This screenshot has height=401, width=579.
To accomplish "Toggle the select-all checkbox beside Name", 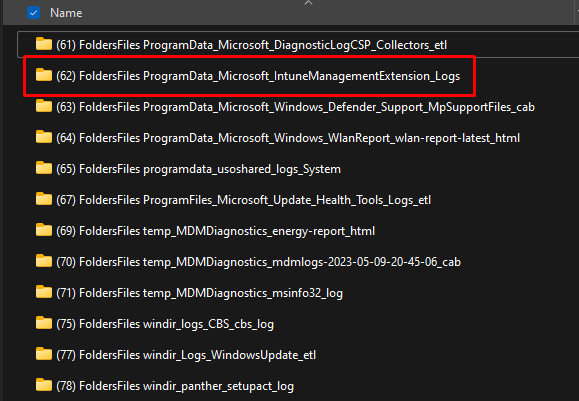I will pyautogui.click(x=34, y=13).
